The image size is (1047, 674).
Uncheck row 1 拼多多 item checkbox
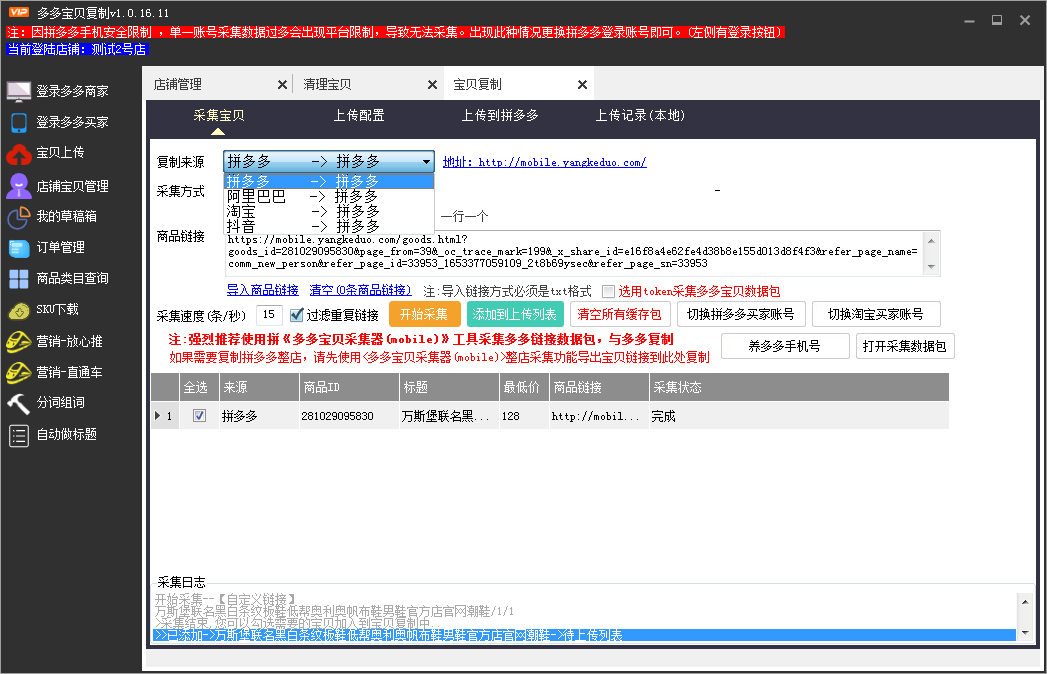199,415
